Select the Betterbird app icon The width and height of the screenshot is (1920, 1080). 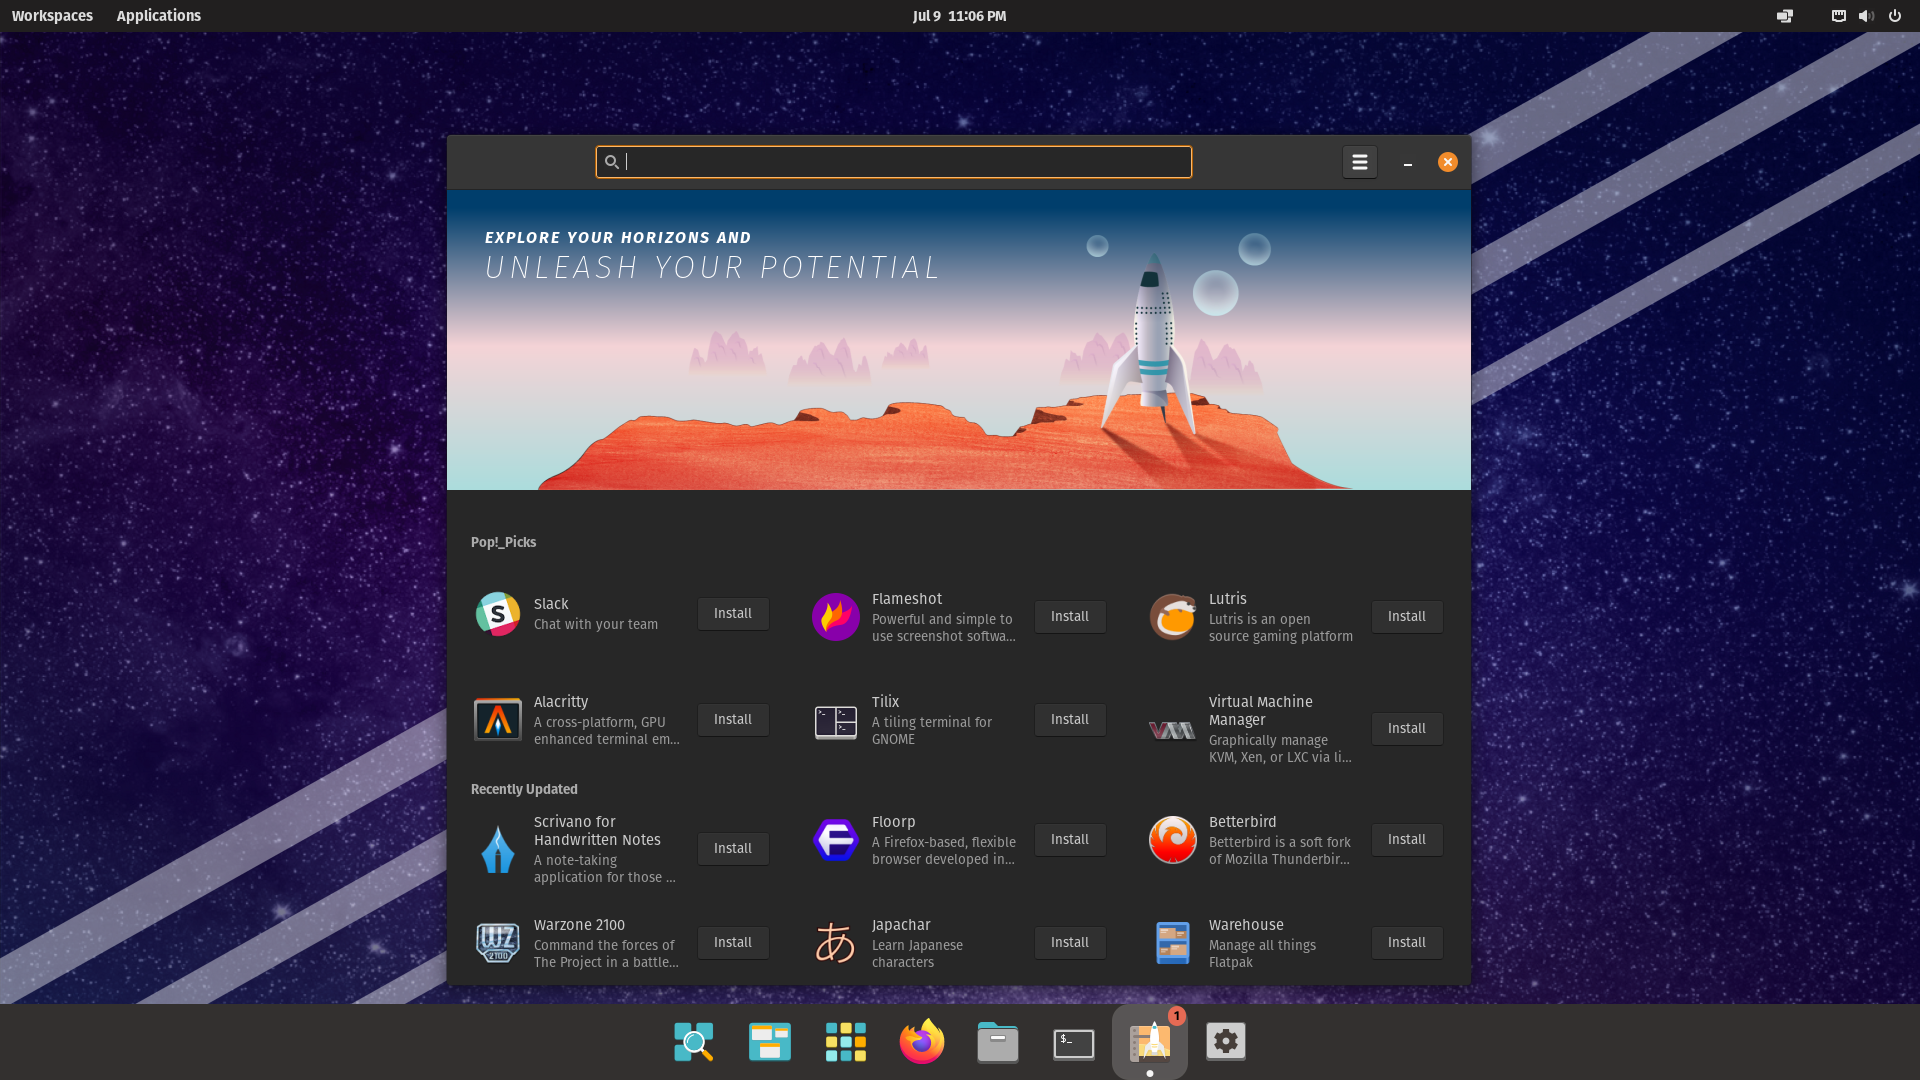[x=1172, y=840]
